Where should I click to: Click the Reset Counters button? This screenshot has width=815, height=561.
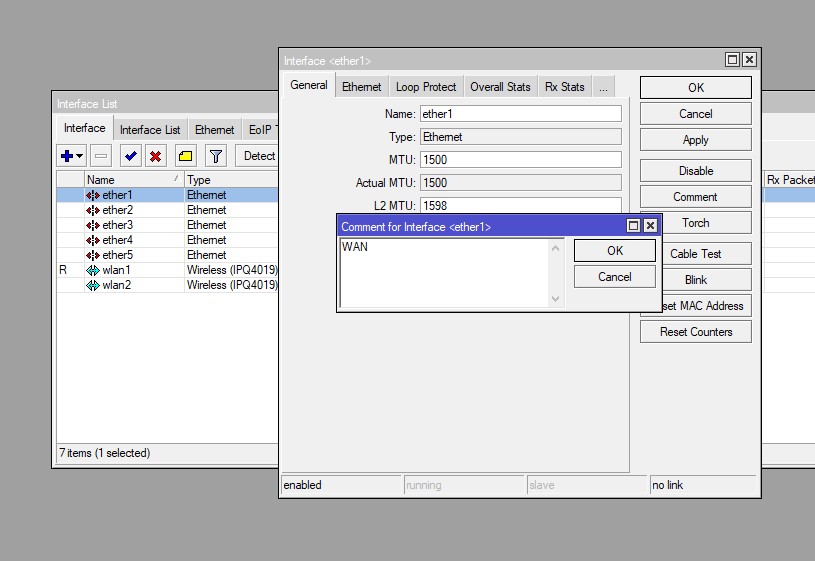(x=695, y=332)
